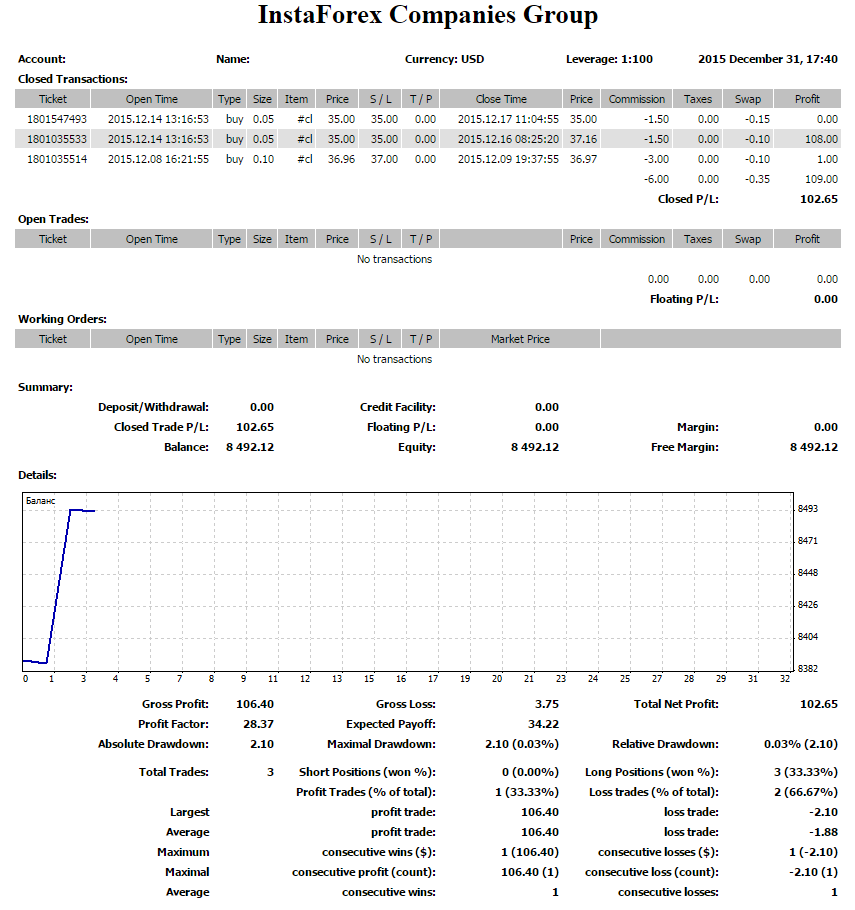Click the "Working Orders:" section heading
Viewport: 855px width, 910px height.
pyautogui.click(x=62, y=319)
